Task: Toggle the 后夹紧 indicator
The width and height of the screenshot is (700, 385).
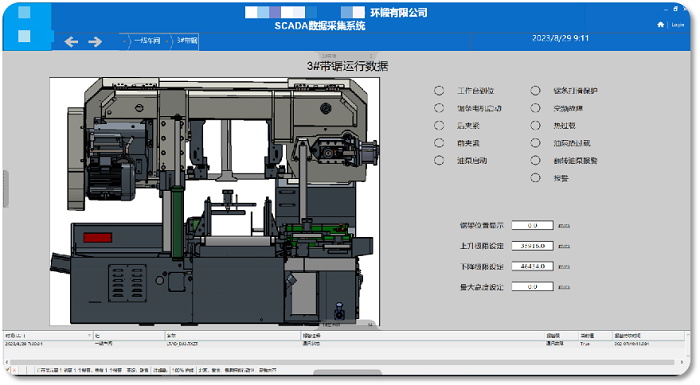Action: pos(439,126)
